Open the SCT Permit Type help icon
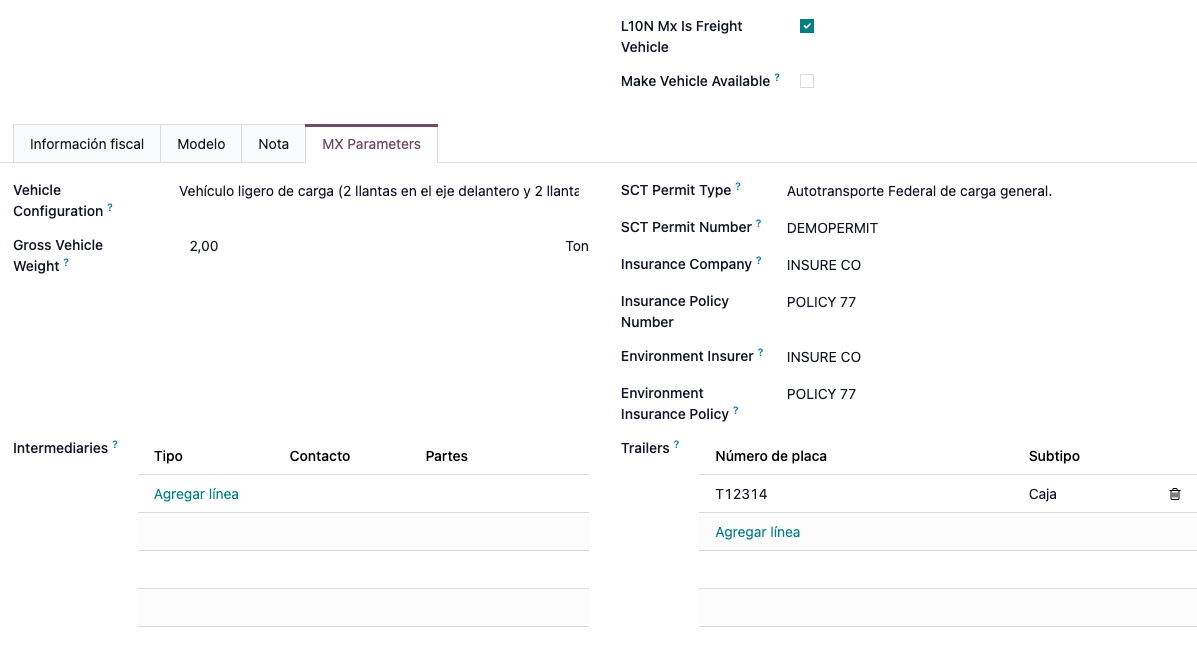The width and height of the screenshot is (1197, 660). (739, 184)
